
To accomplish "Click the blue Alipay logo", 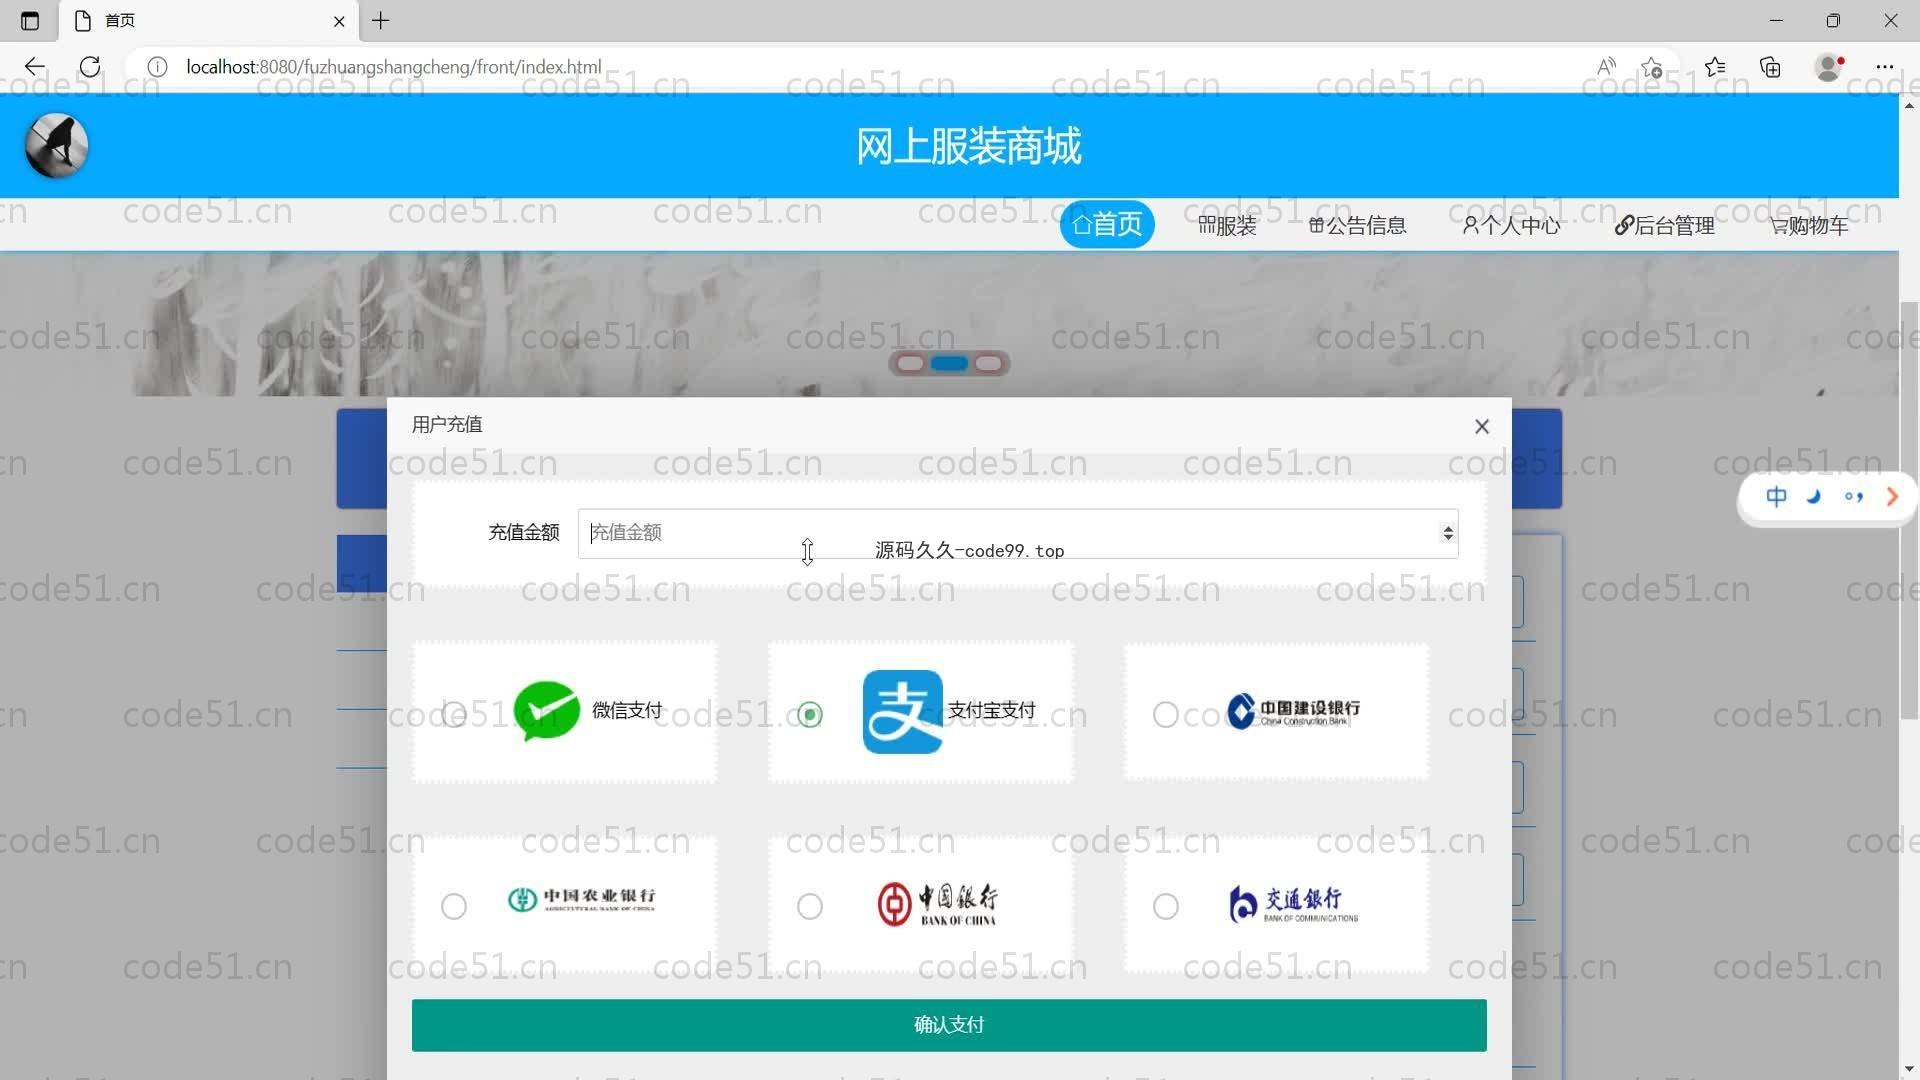I will tap(902, 711).
